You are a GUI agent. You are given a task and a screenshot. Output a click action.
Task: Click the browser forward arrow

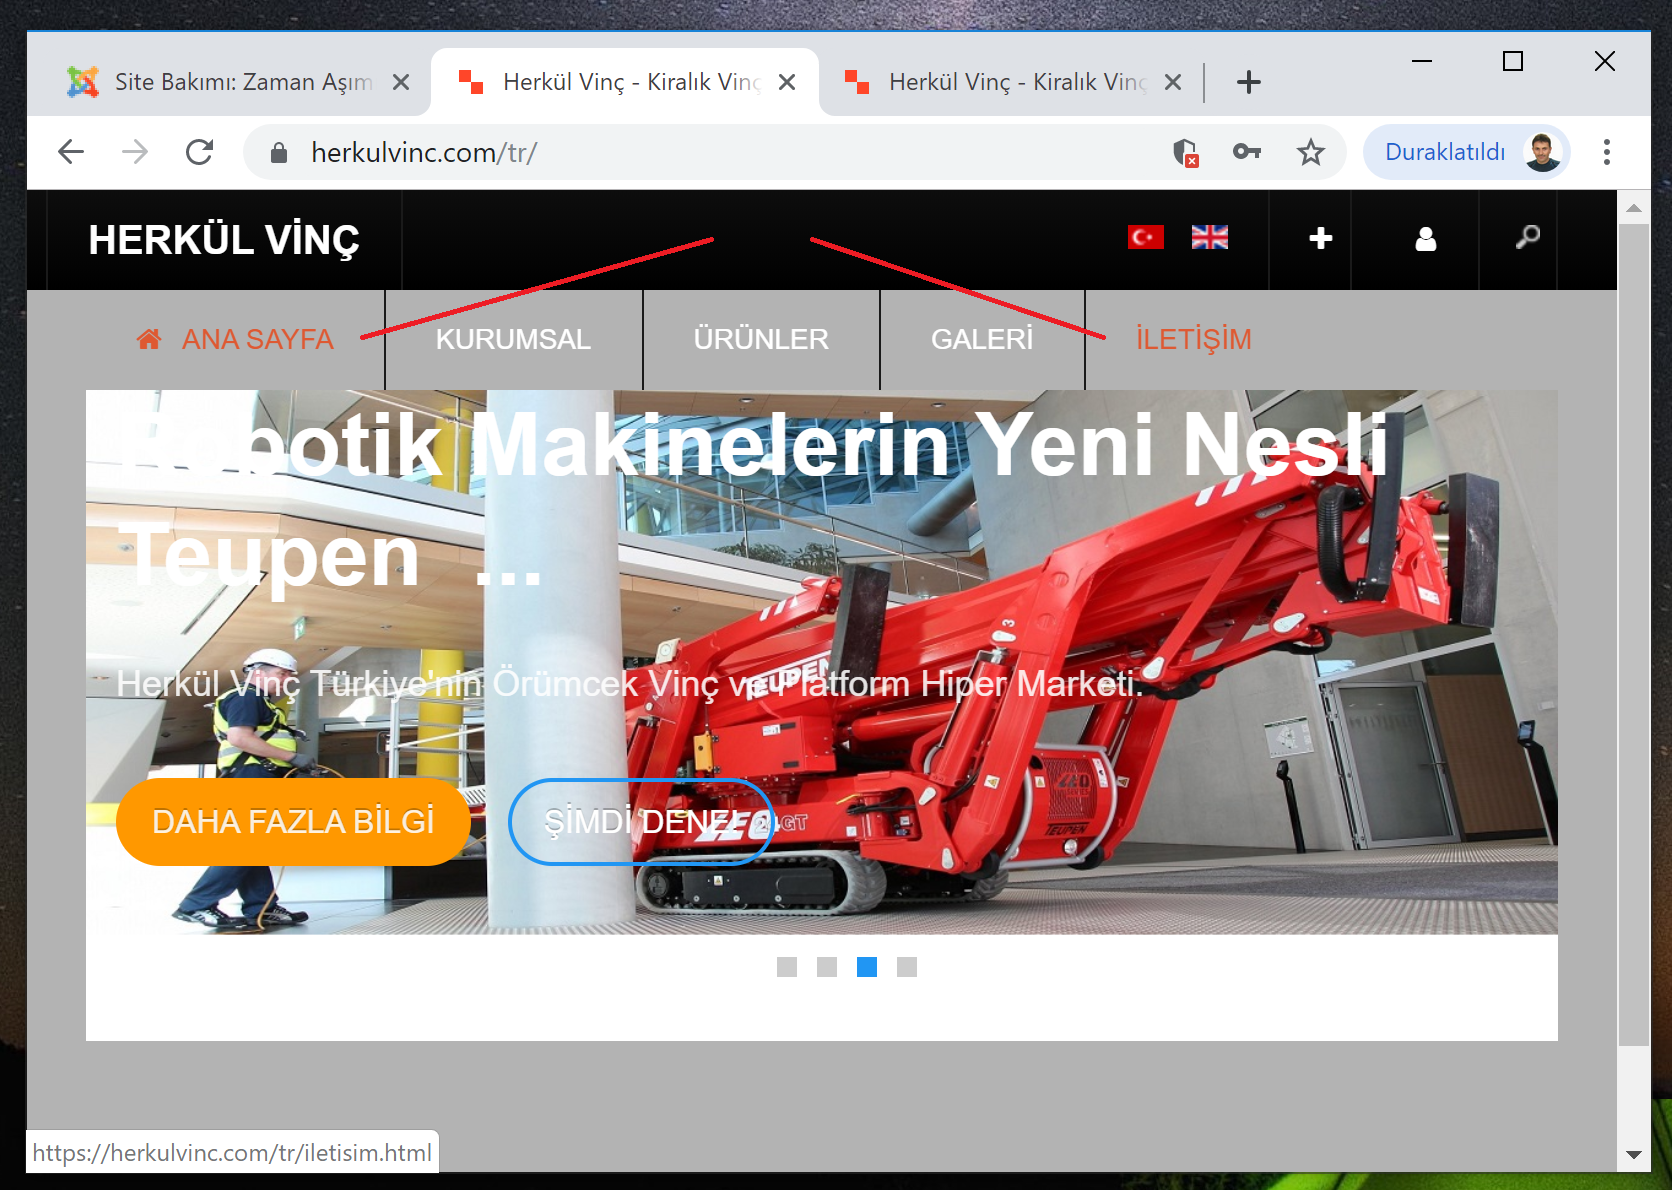135,152
